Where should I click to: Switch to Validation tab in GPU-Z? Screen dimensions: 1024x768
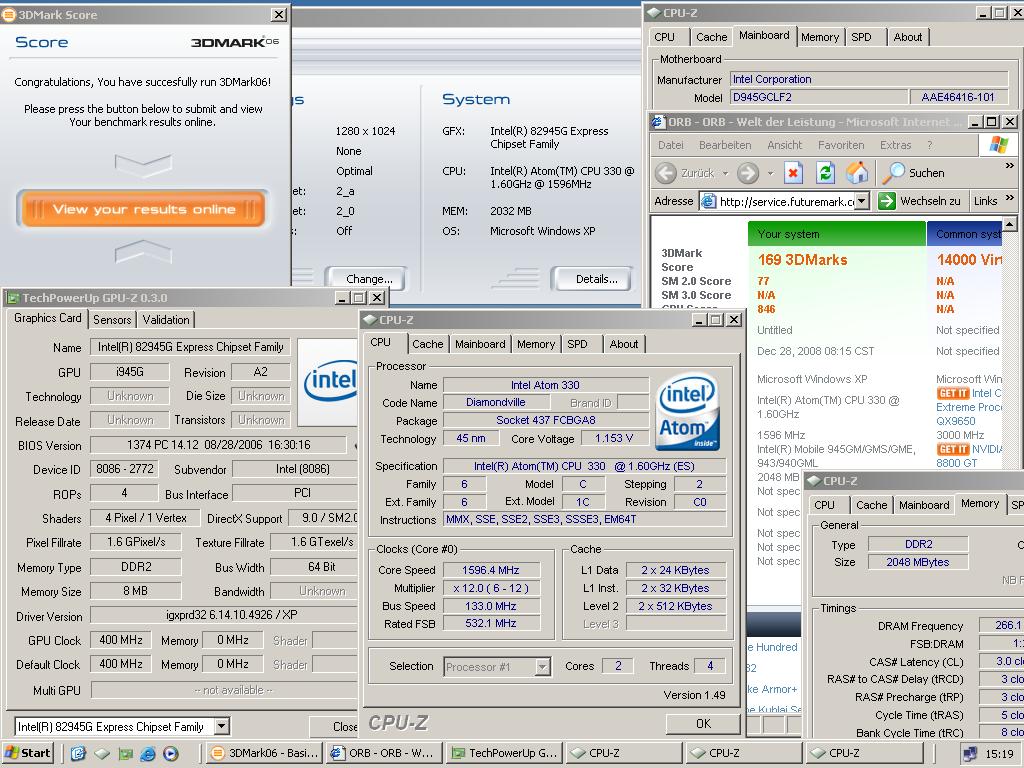(x=166, y=319)
